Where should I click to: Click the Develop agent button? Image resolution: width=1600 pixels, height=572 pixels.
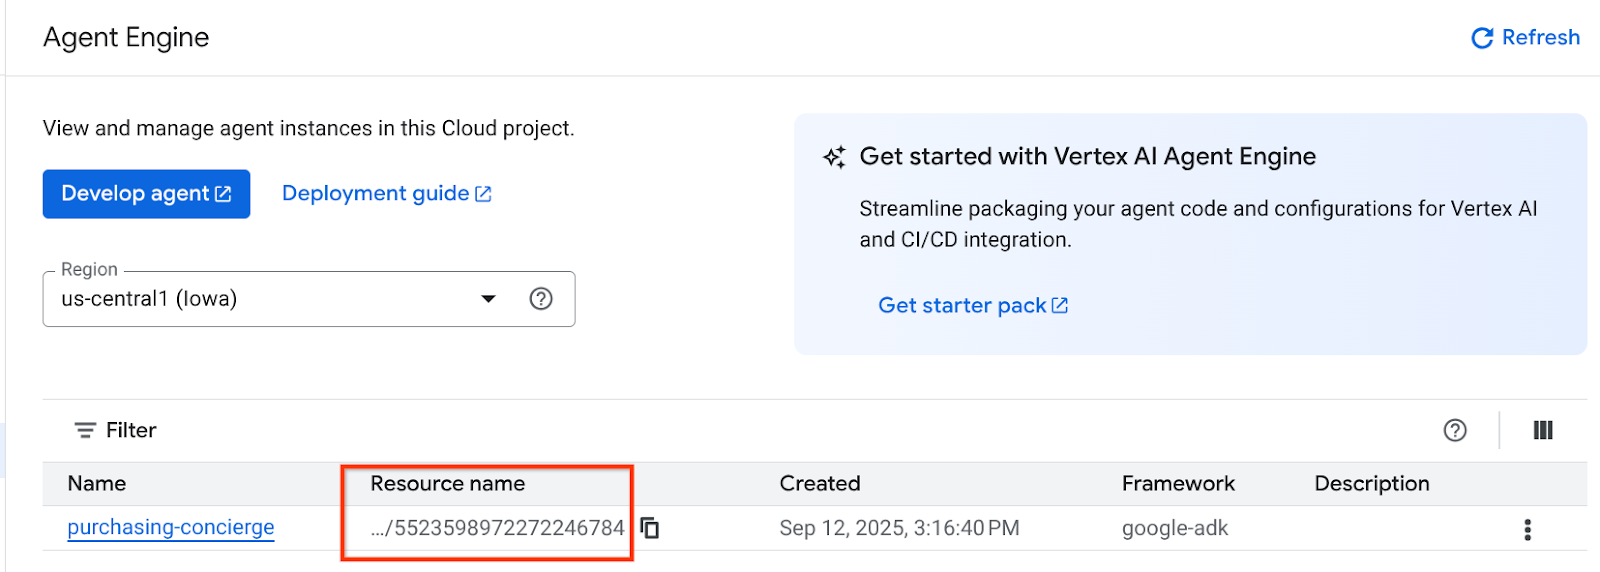146,194
